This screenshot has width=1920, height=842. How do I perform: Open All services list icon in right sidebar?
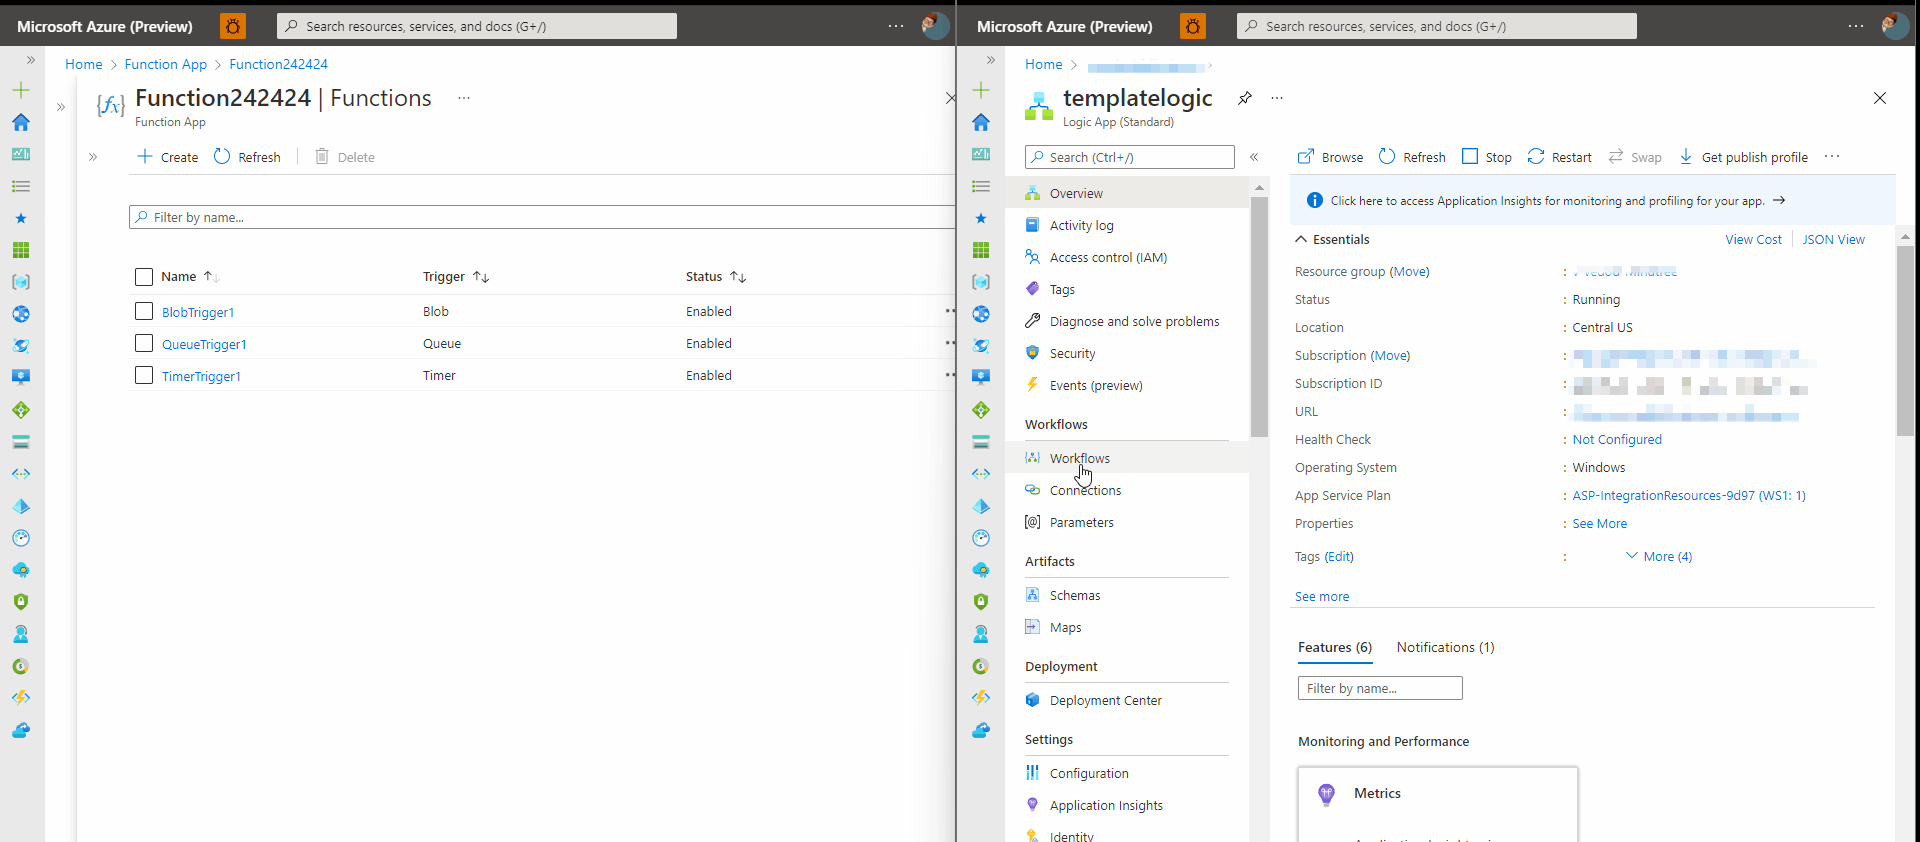[x=981, y=186]
